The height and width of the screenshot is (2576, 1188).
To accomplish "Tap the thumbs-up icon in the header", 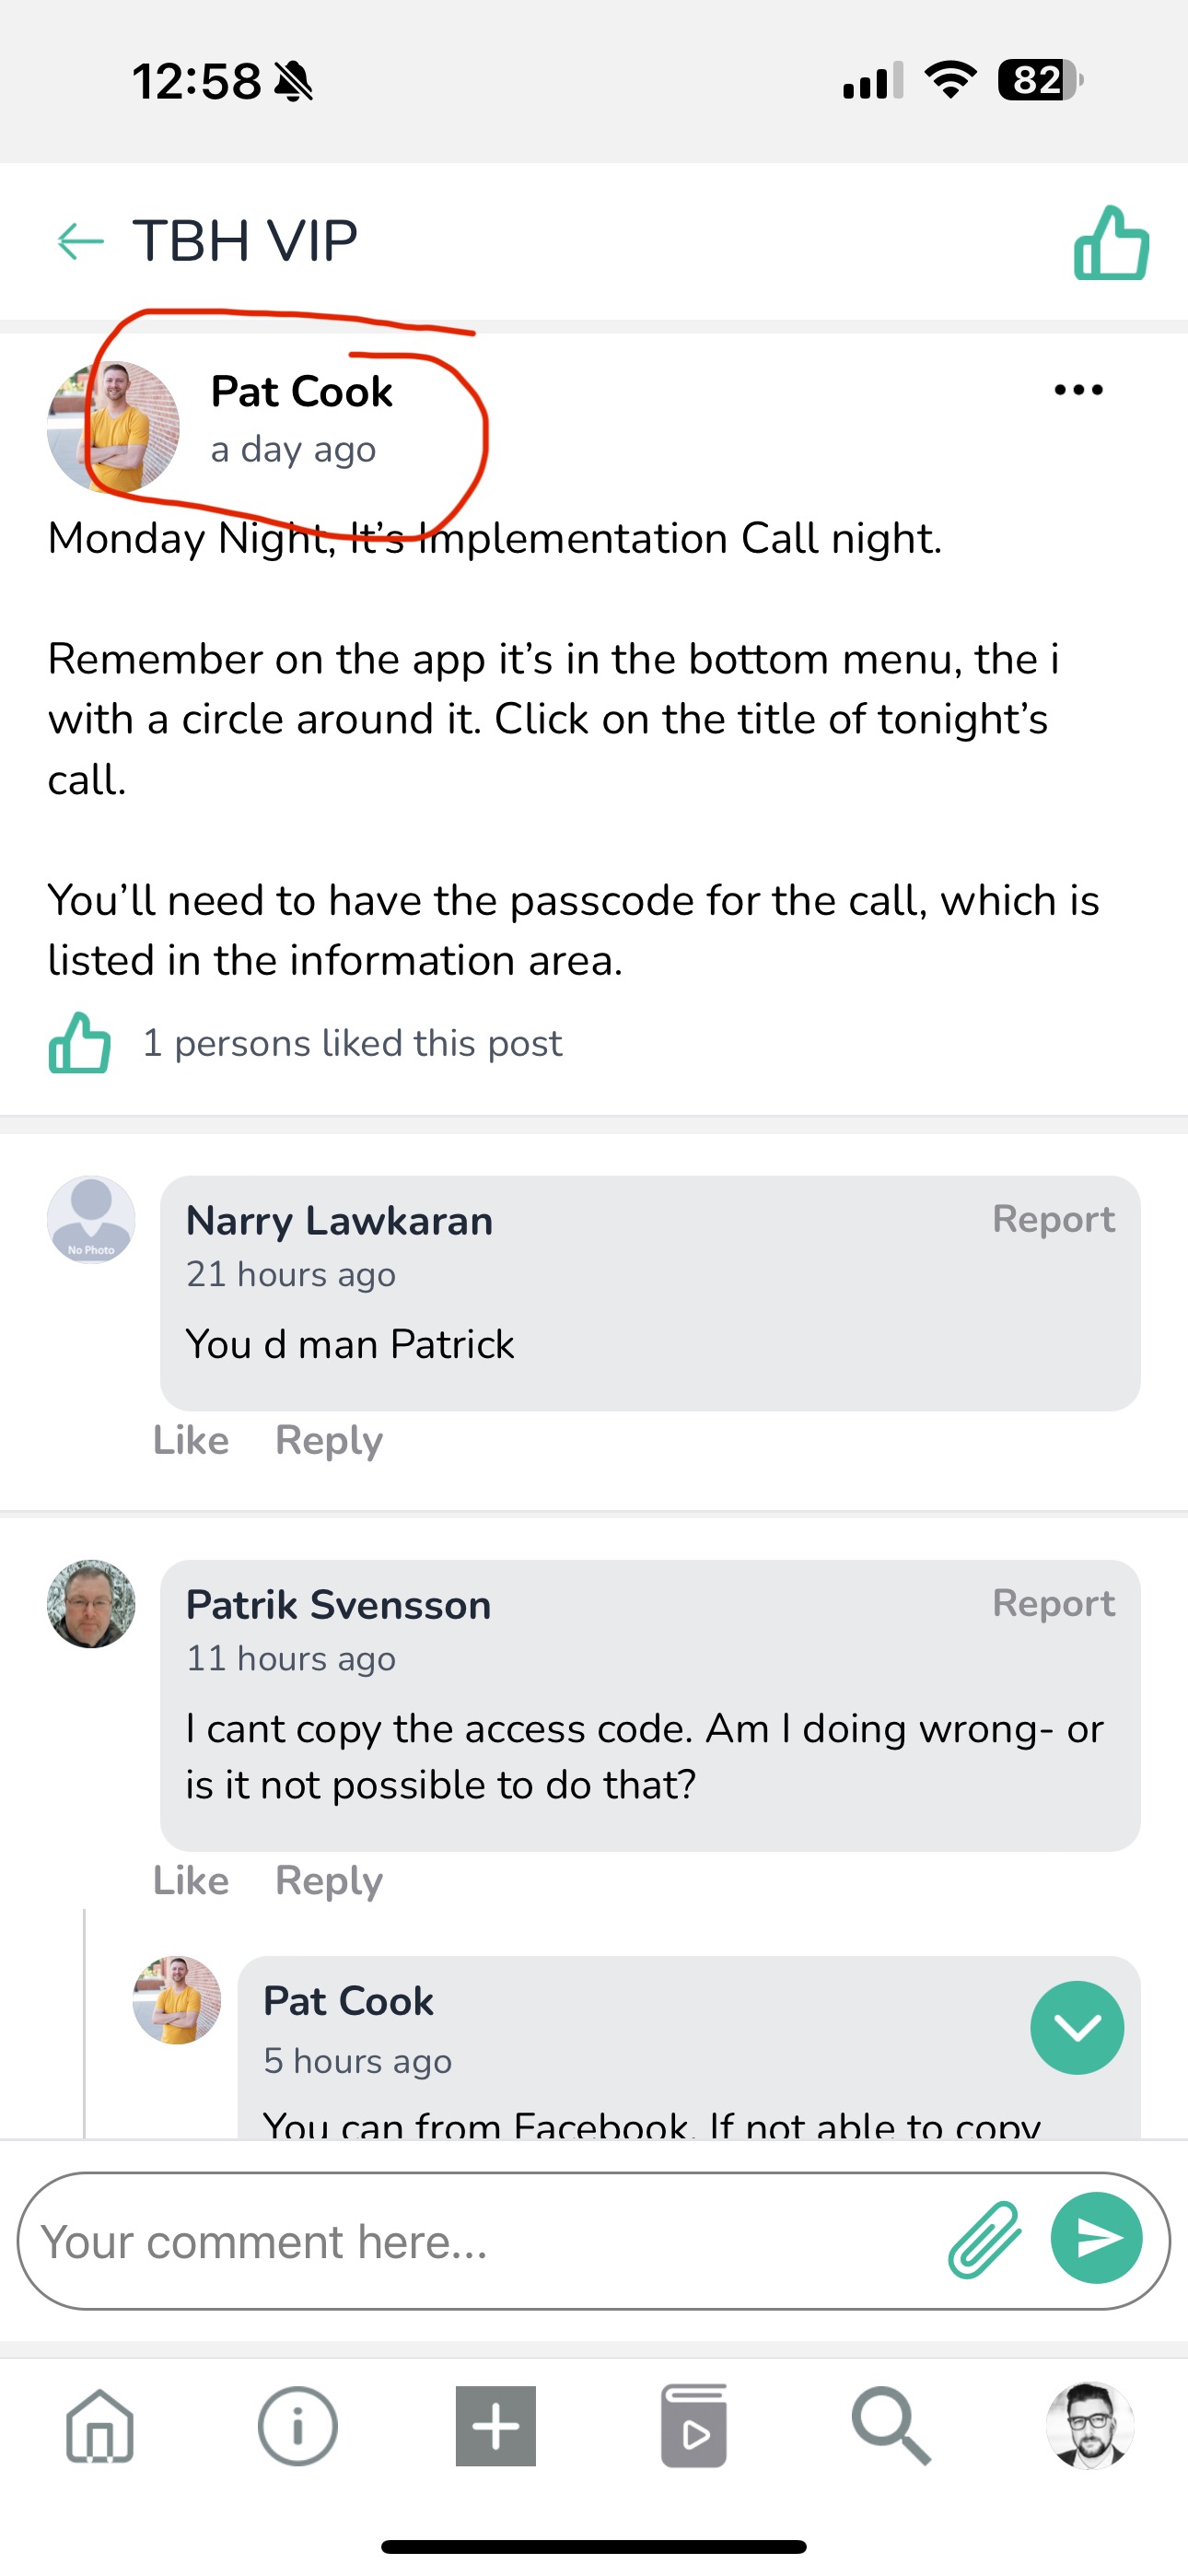I will pos(1111,243).
